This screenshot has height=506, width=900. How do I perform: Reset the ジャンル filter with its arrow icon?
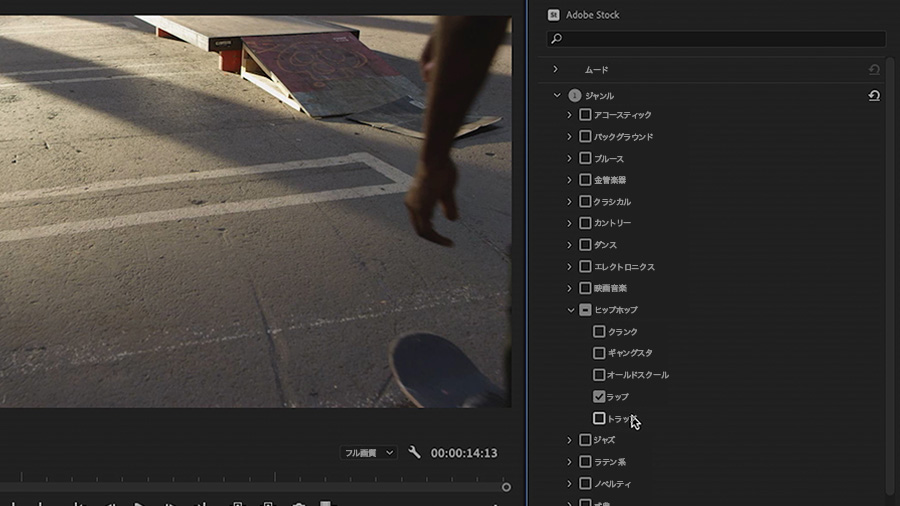874,95
